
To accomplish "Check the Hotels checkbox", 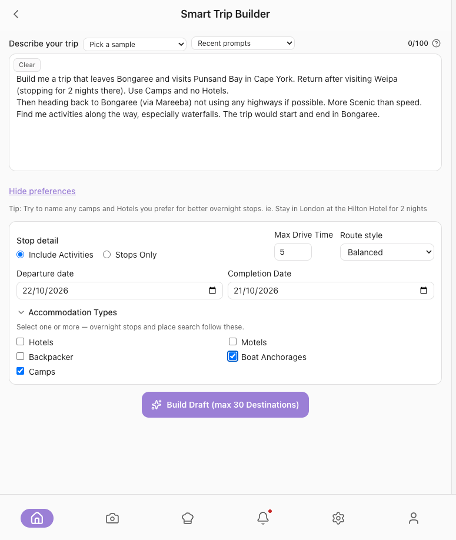I will tap(20, 341).
